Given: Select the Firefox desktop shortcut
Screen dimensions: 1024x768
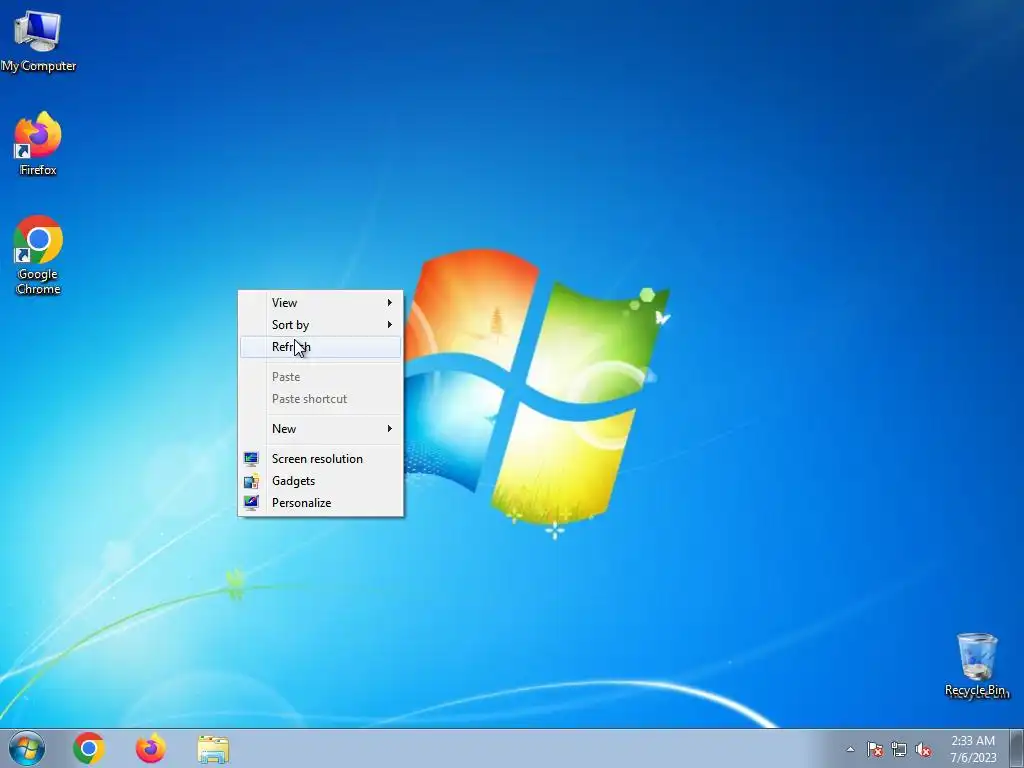Looking at the screenshot, I should click(x=38, y=144).
